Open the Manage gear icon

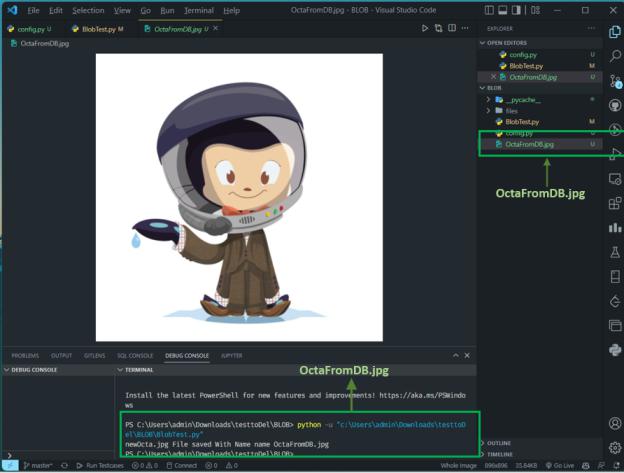(615, 447)
